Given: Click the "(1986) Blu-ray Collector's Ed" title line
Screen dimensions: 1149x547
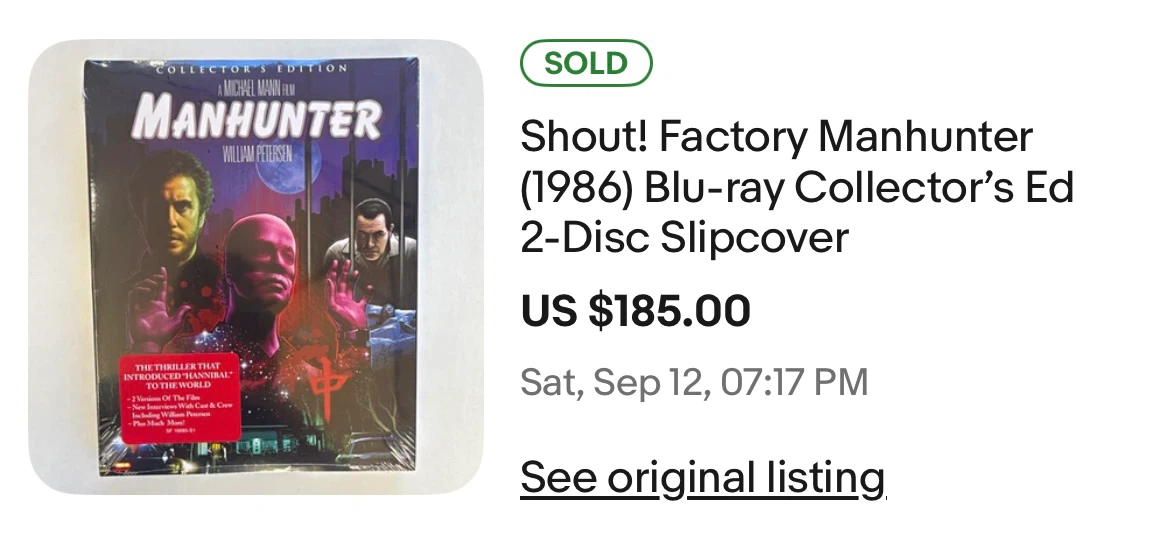Looking at the screenshot, I should click(797, 187).
